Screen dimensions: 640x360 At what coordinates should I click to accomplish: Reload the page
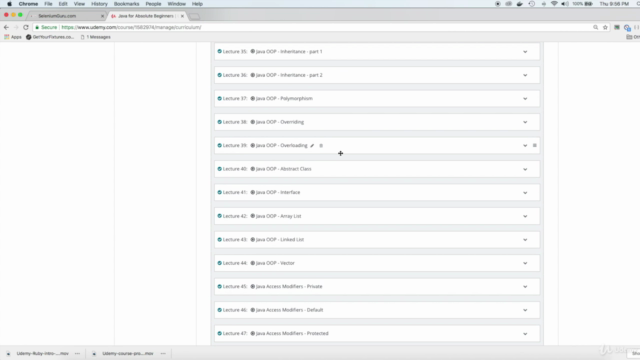click(x=26, y=27)
